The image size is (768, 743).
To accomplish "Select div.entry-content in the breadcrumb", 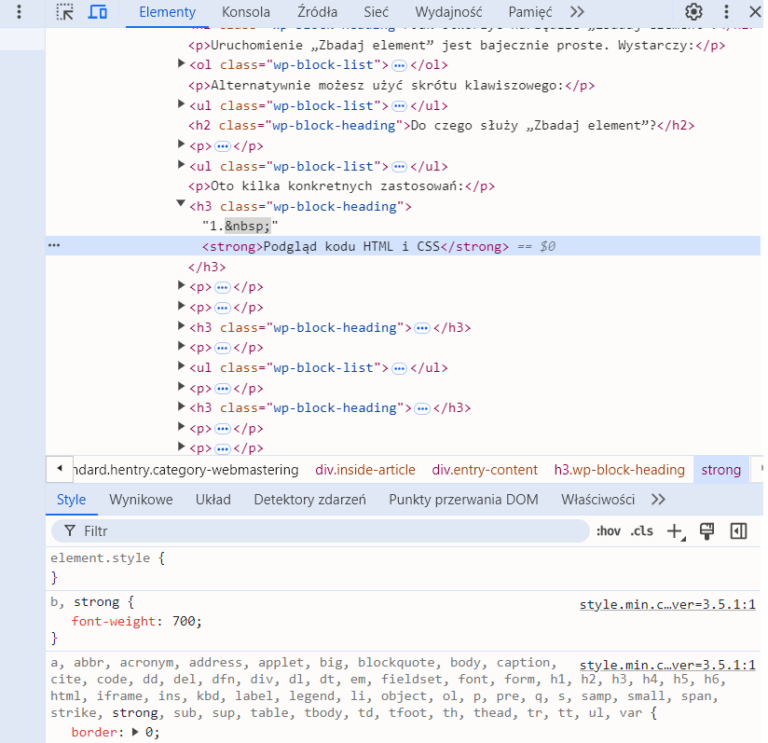I will pos(485,469).
